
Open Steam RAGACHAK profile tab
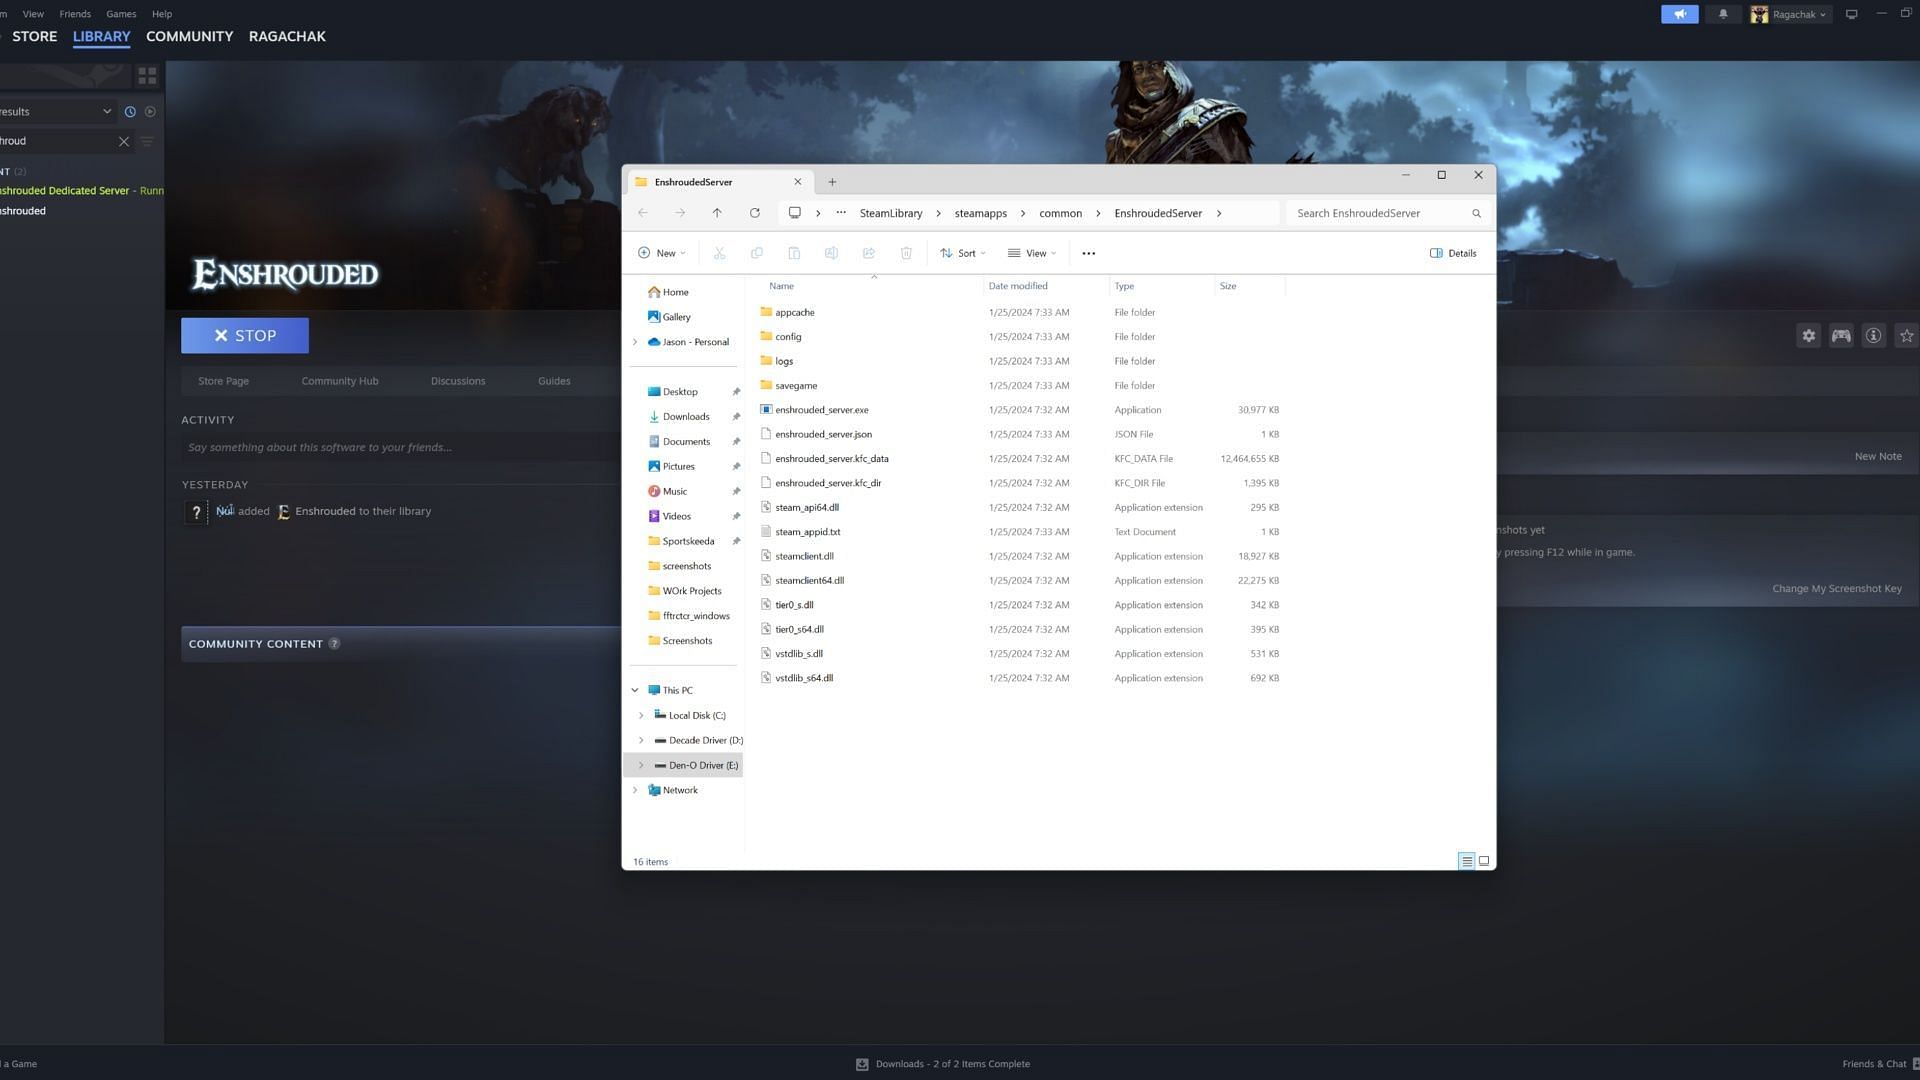(287, 36)
